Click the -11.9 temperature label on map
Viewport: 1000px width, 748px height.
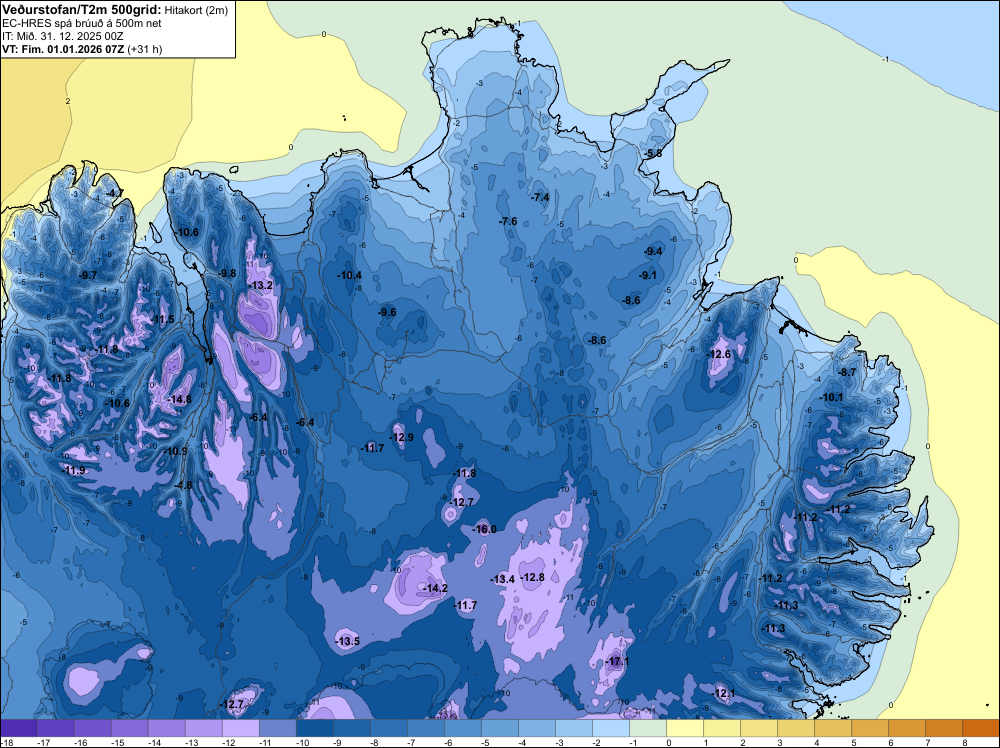(74, 471)
